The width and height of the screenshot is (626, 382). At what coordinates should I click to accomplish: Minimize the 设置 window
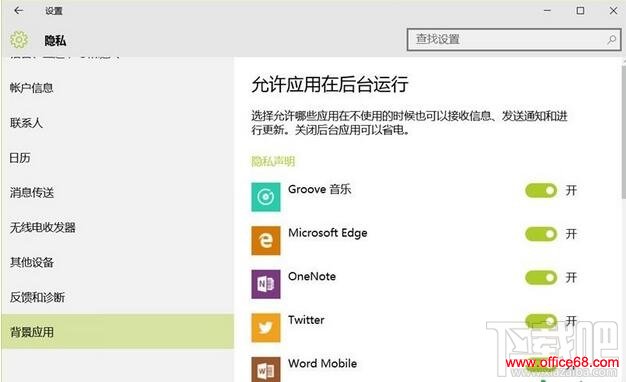[547, 11]
